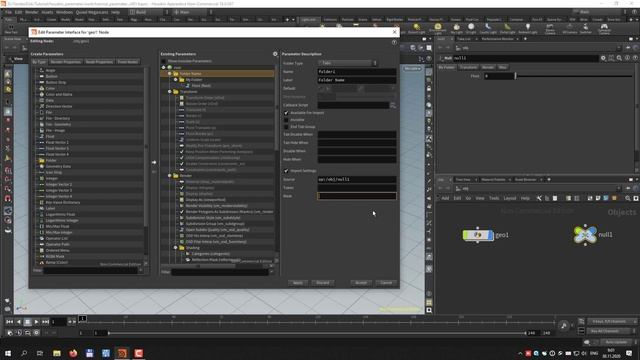The height and width of the screenshot is (360, 640).
Task: Click the stop button on the timeline
Action: 27,322
